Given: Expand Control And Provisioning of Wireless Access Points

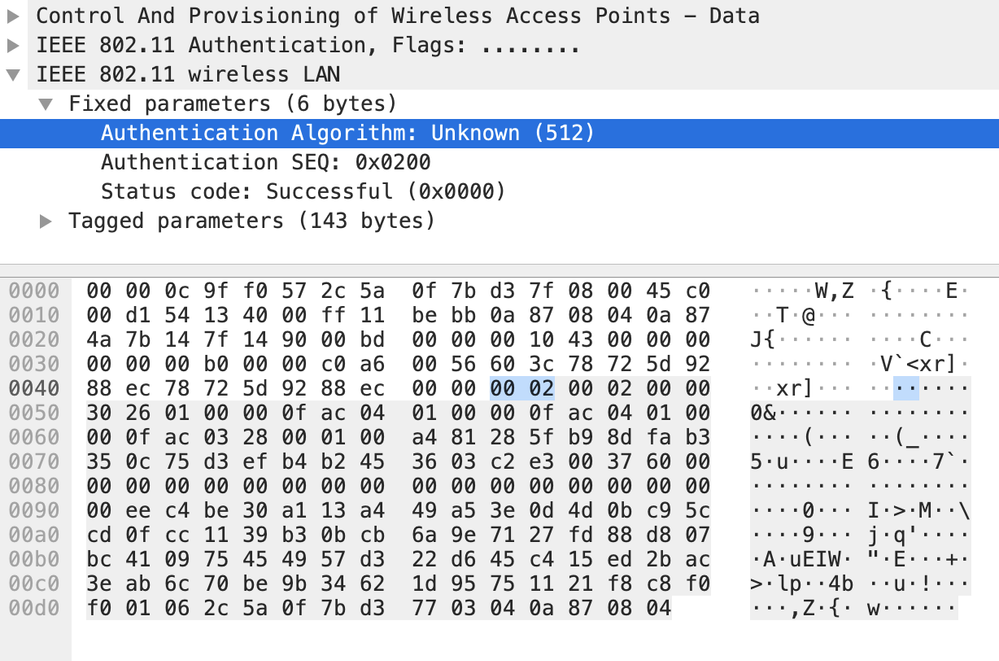Looking at the screenshot, I should (x=13, y=16).
